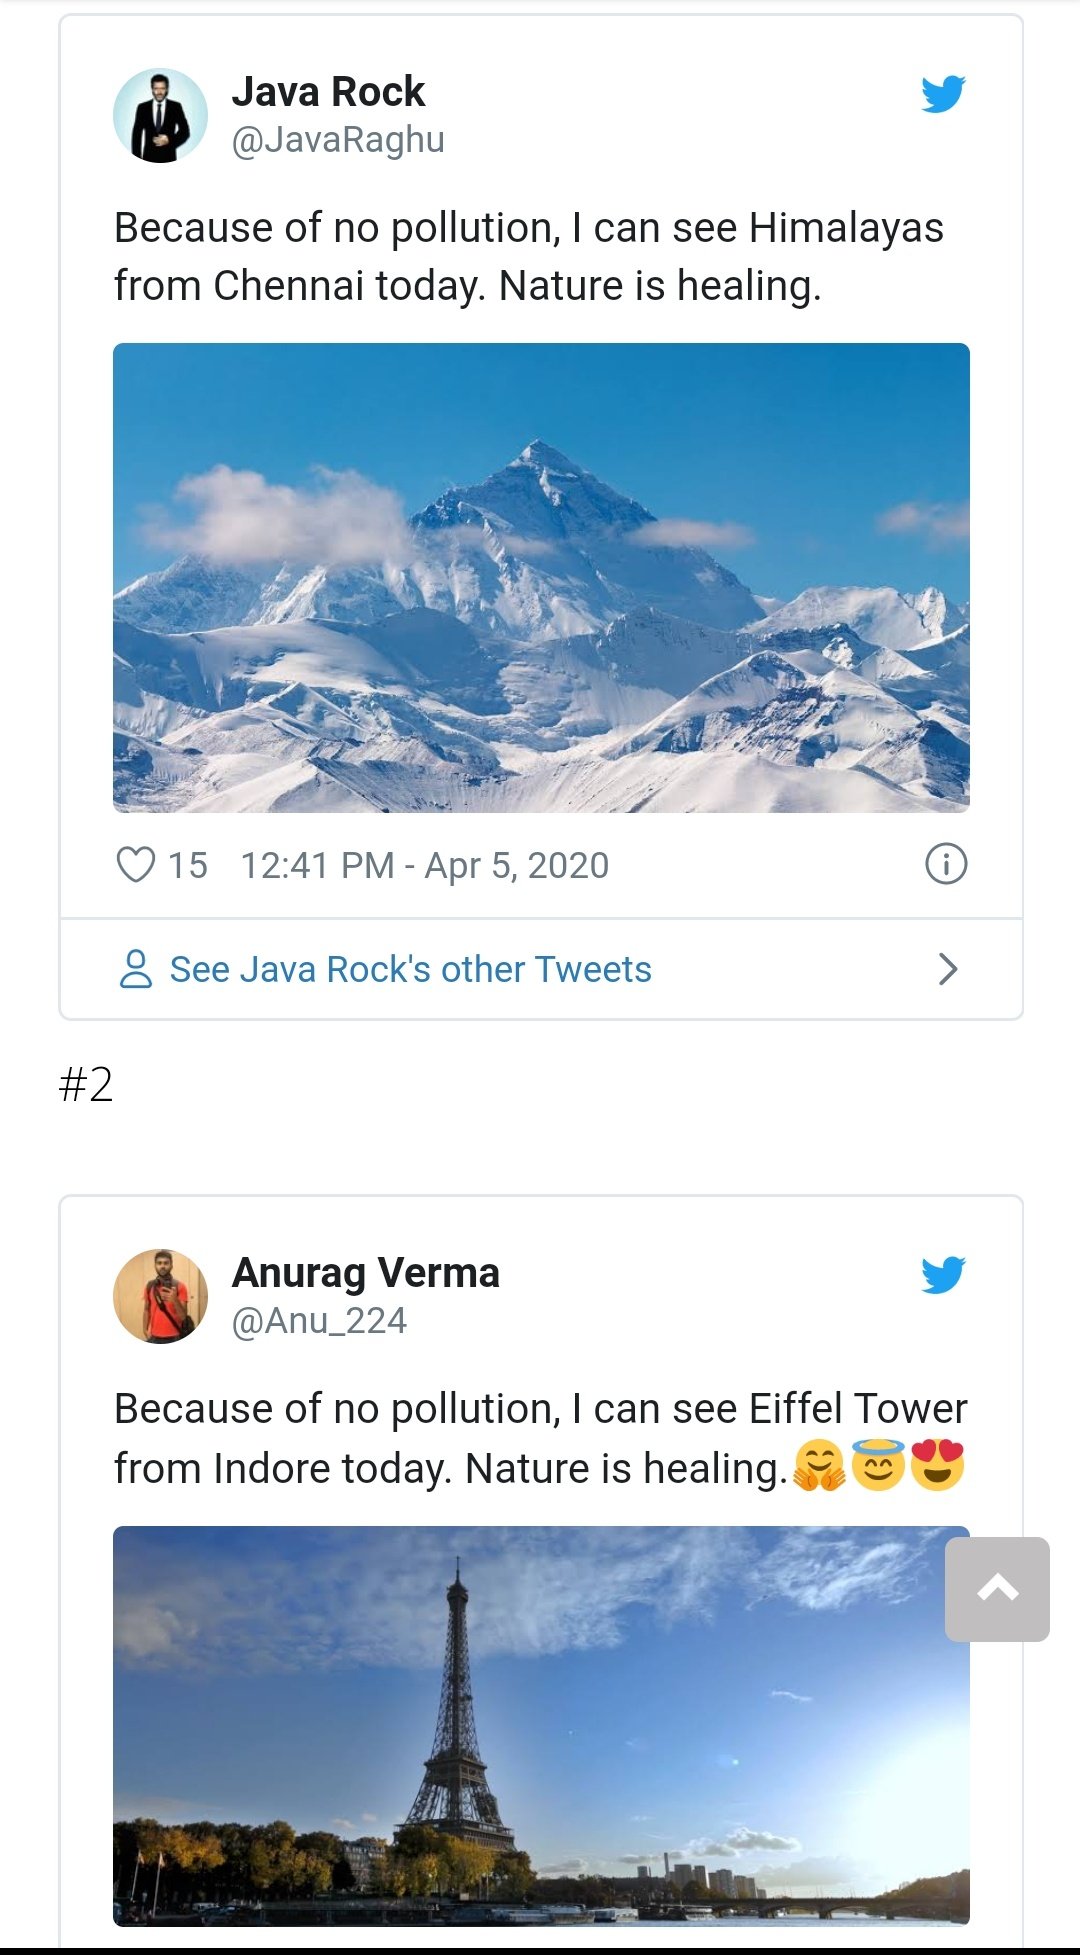Click the @JavaRaghu handle

338,140
